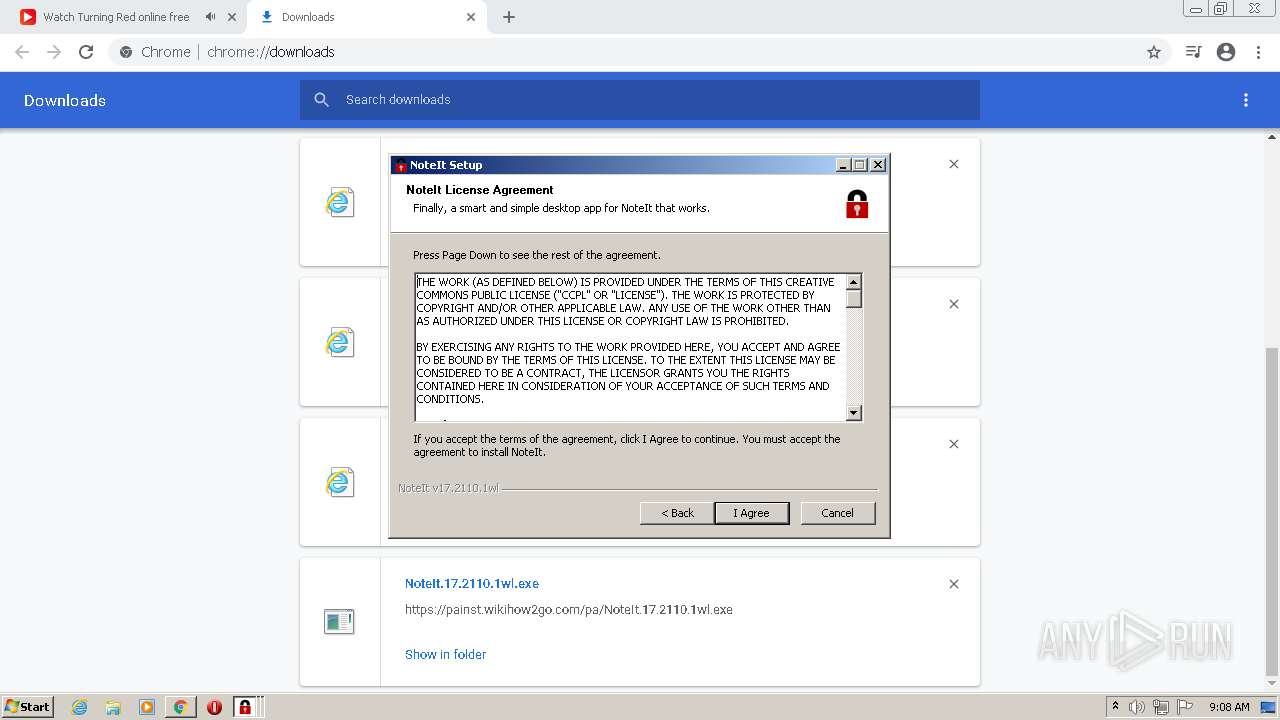Screen dimensions: 1280x720
Task: Click the Chrome profile avatar icon
Action: click(x=1226, y=52)
